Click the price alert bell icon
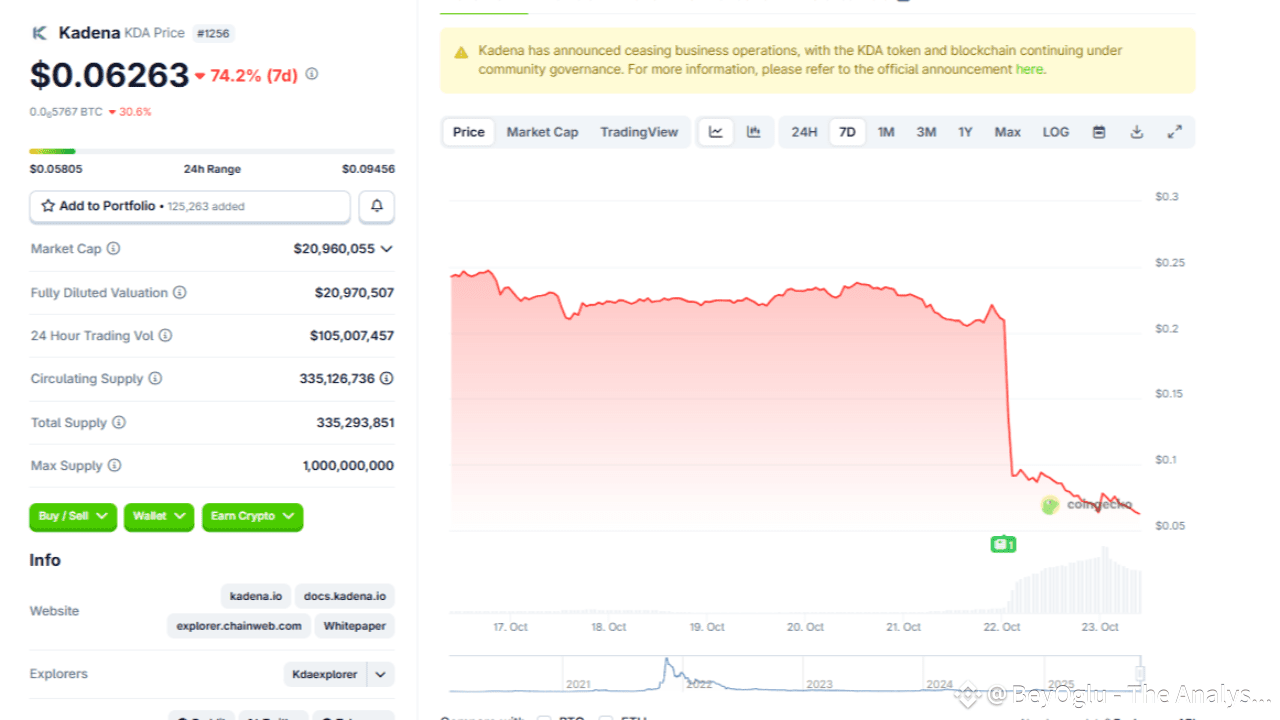Image resolution: width=1280 pixels, height=720 pixels. pos(377,206)
